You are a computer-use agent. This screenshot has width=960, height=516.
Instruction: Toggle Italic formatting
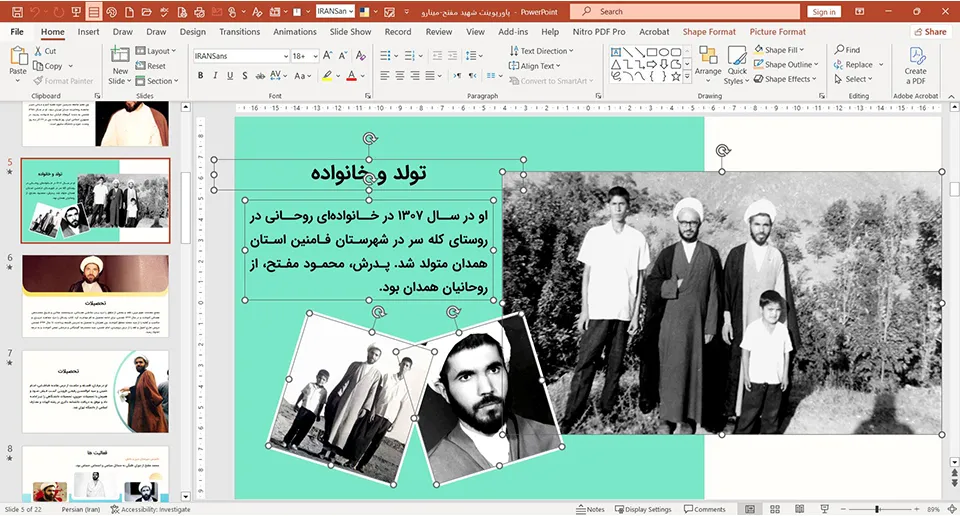pos(215,75)
